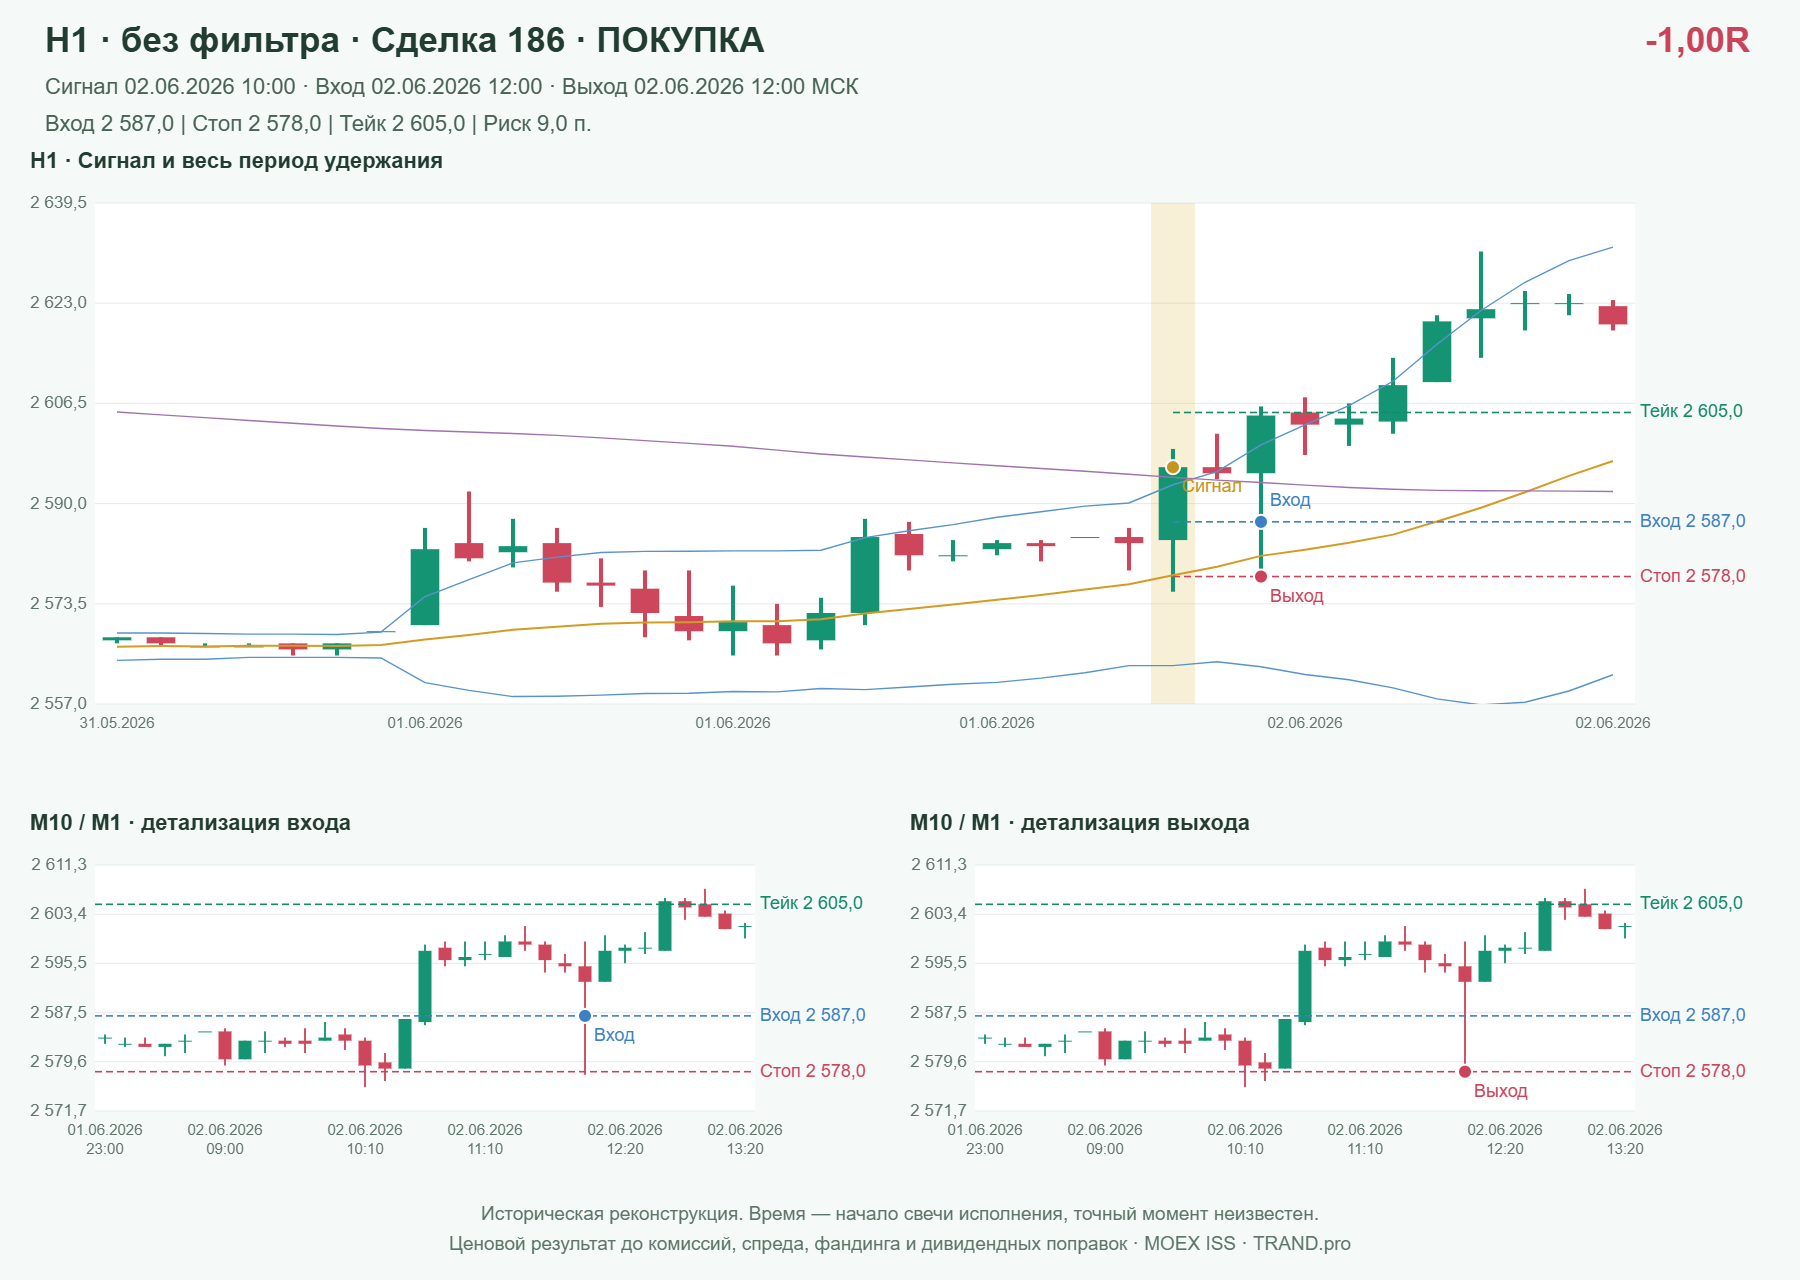Viewport: 1800px width, 1280px height.
Task: Click the 'Вход 2 587,0' label on H1 chart
Action: [1692, 521]
